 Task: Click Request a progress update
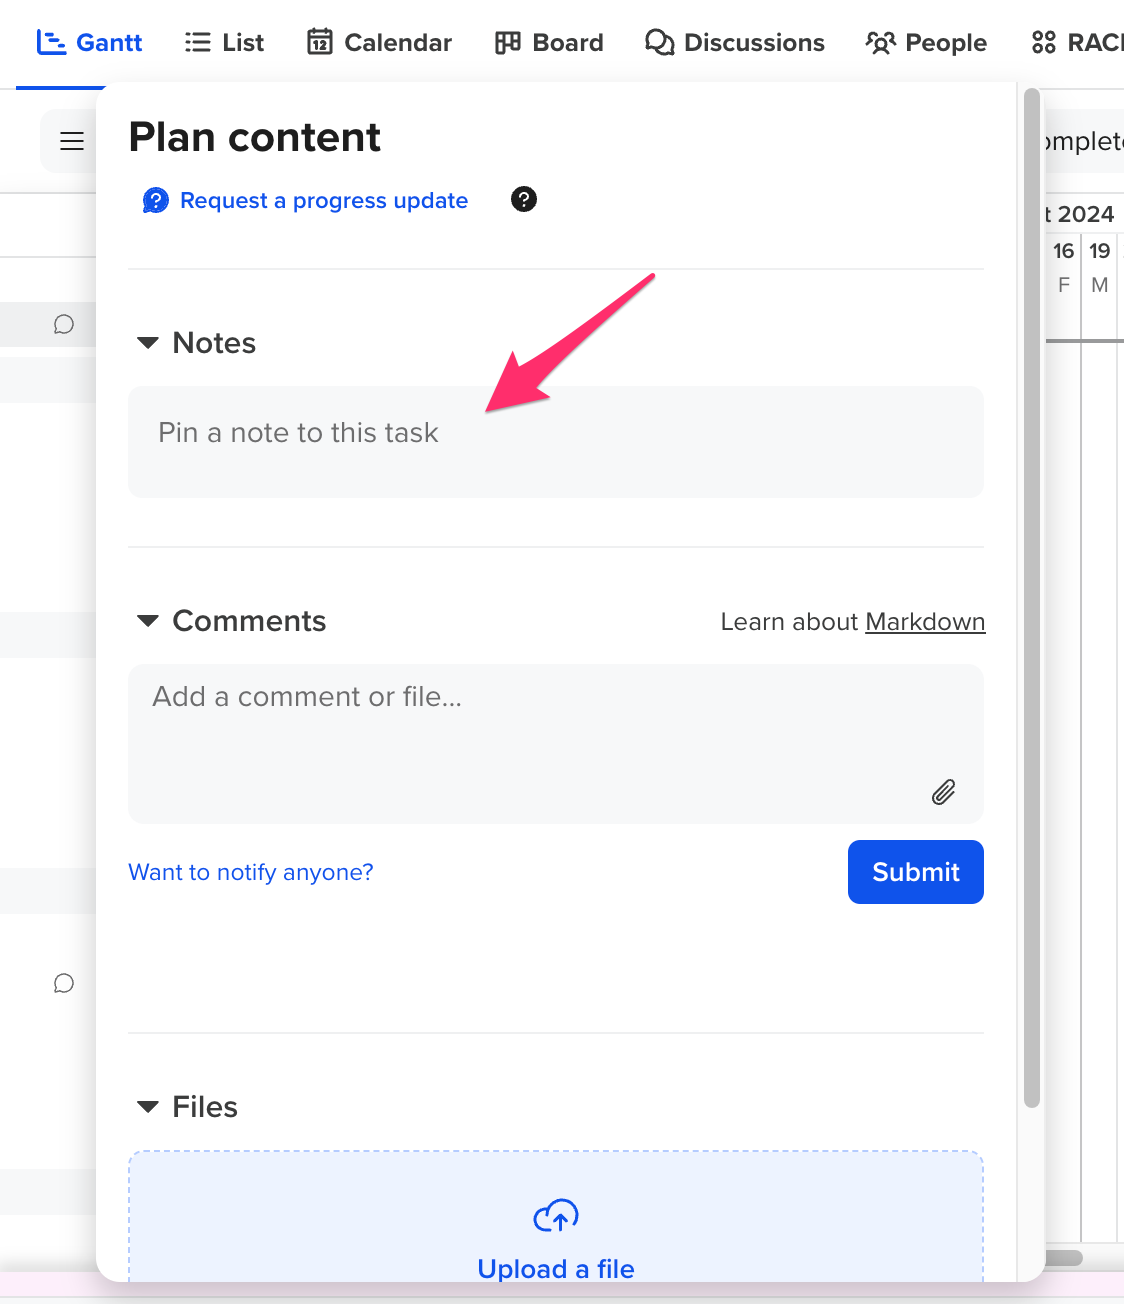point(323,200)
